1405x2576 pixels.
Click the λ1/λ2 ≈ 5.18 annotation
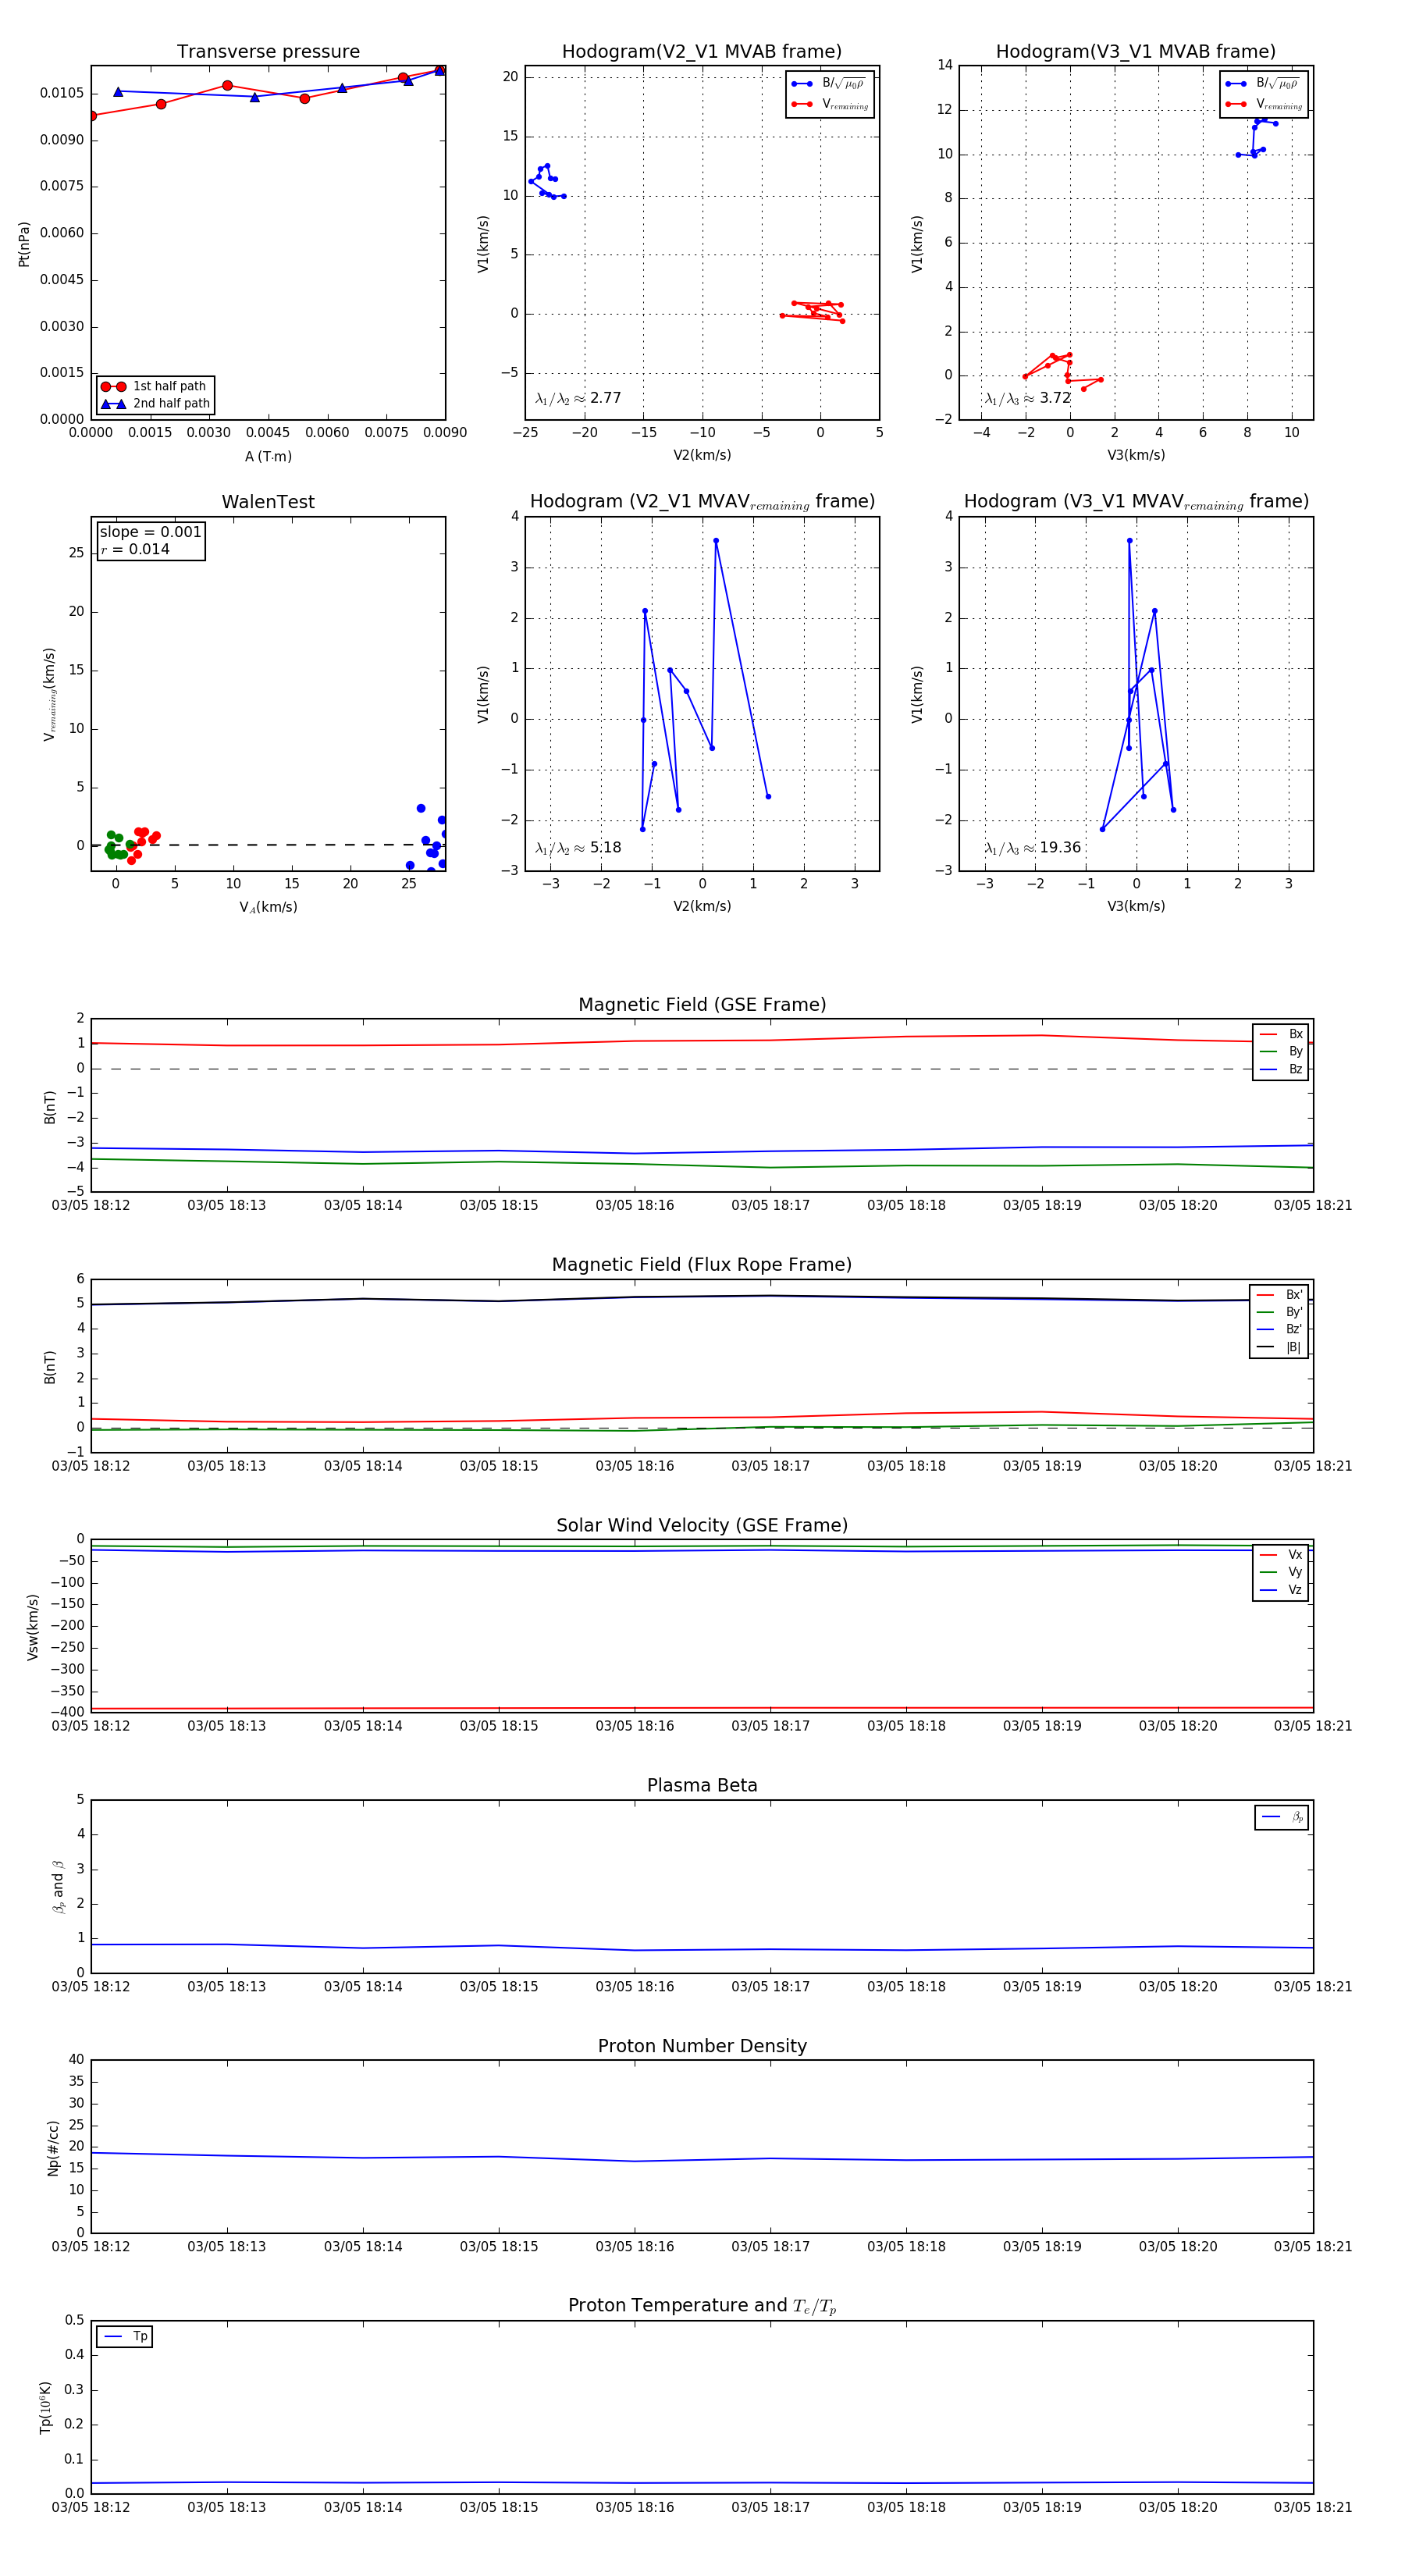click(x=578, y=848)
